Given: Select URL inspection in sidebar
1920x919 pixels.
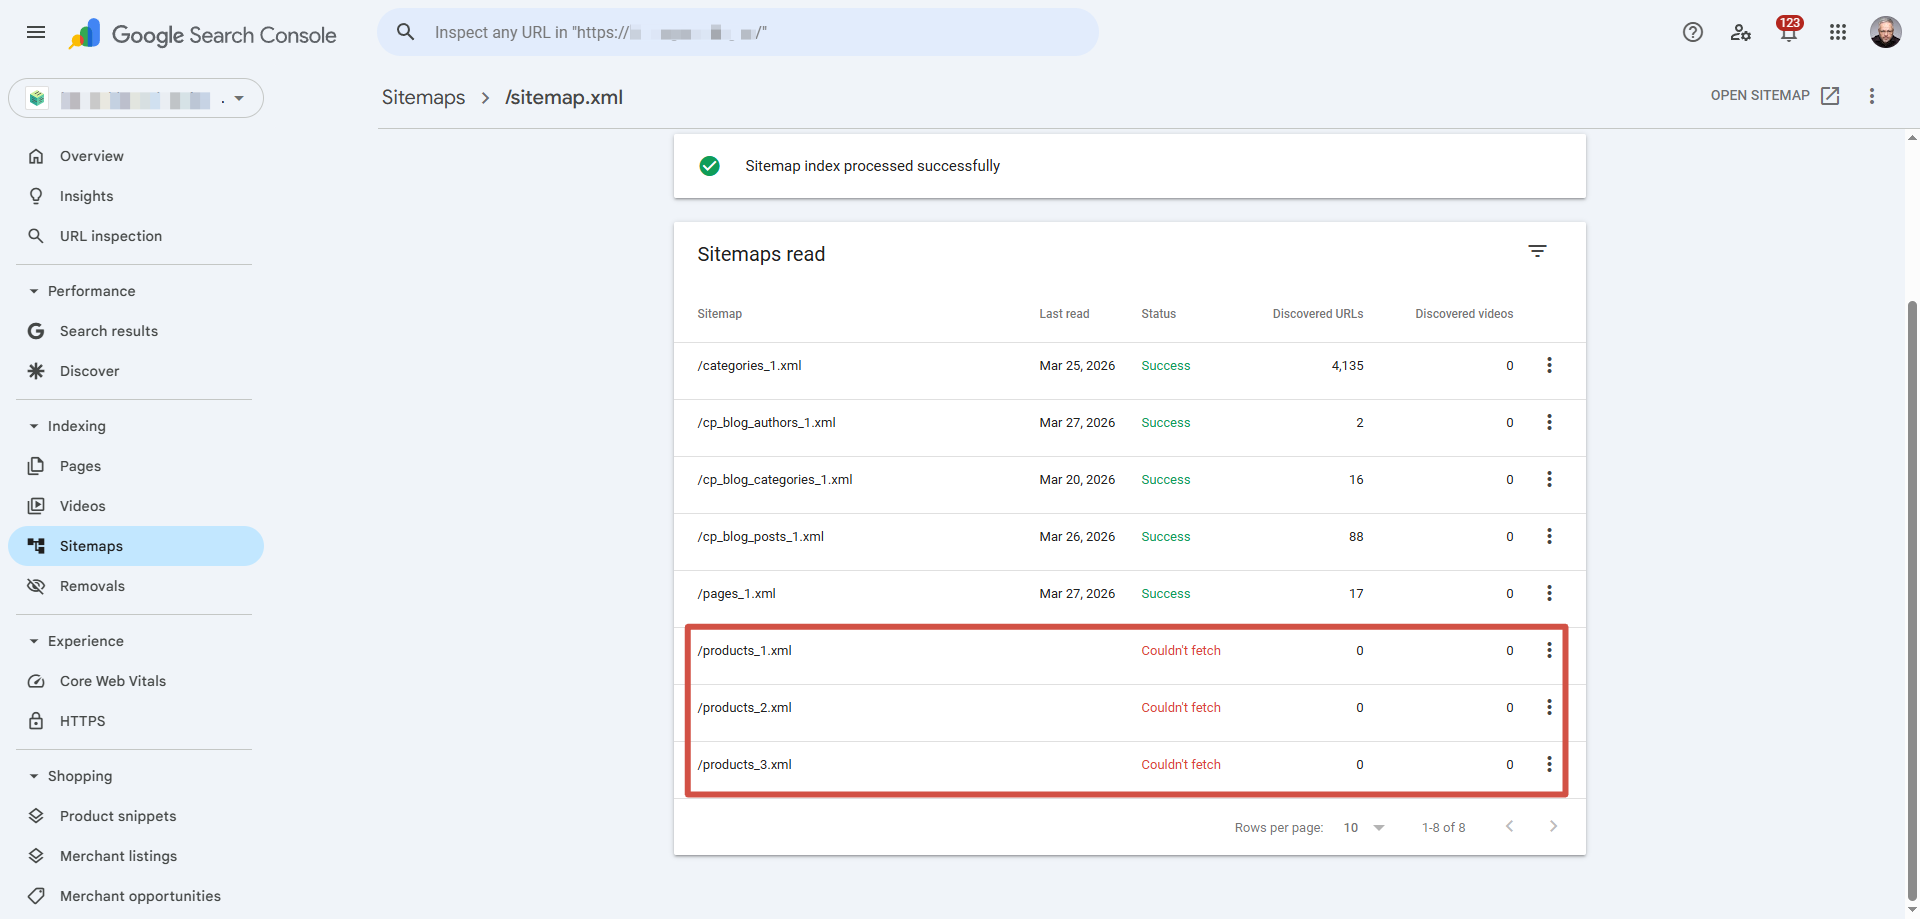Looking at the screenshot, I should (110, 236).
